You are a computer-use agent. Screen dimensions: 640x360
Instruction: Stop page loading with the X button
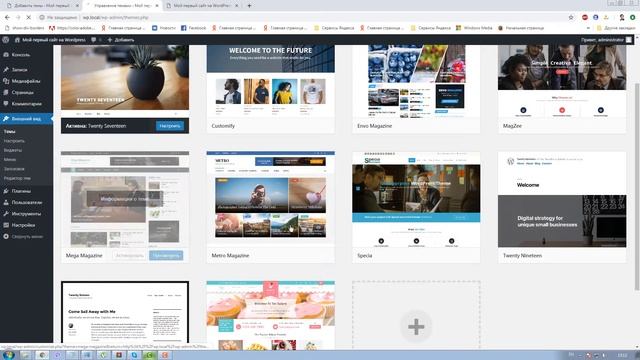28,18
